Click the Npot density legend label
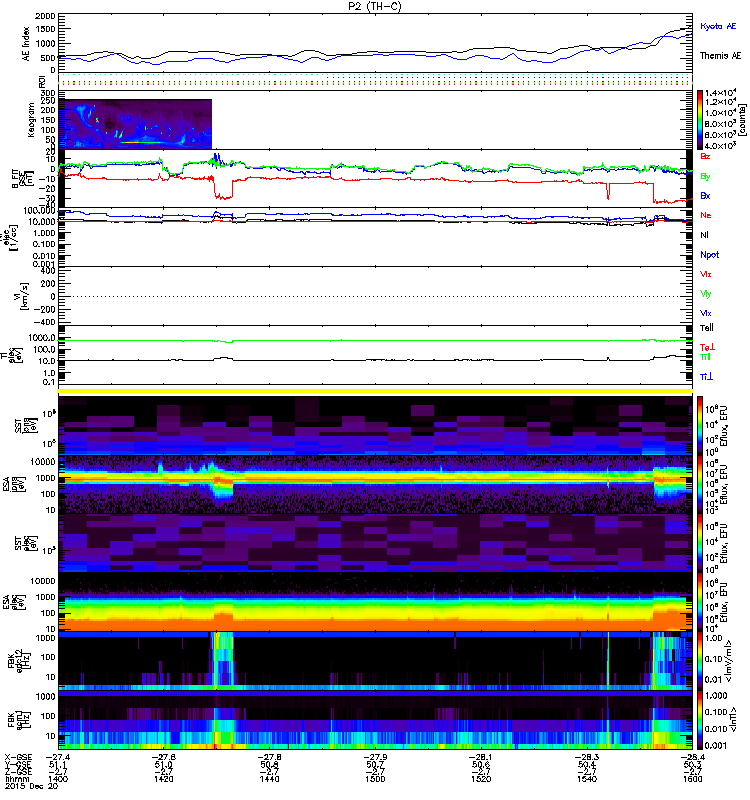Screen dimensions: 750x800 (x=708, y=254)
